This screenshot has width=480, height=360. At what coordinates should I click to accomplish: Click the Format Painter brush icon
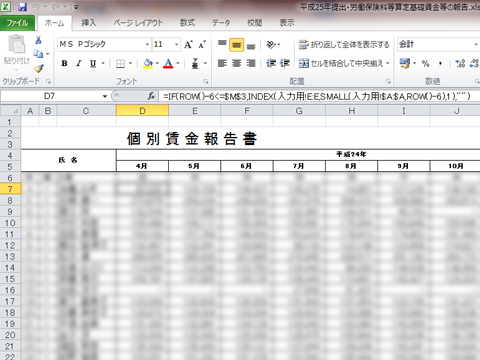(39, 68)
